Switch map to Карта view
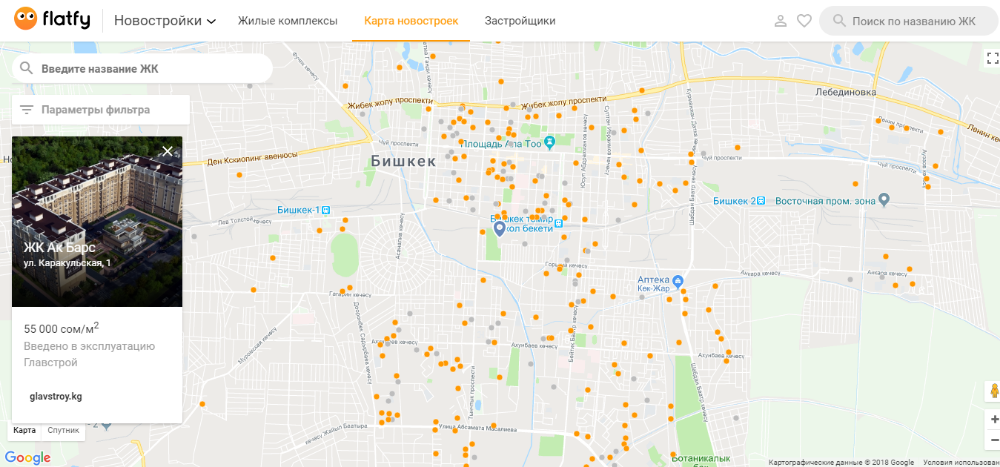This screenshot has height=467, width=1000. [x=25, y=430]
